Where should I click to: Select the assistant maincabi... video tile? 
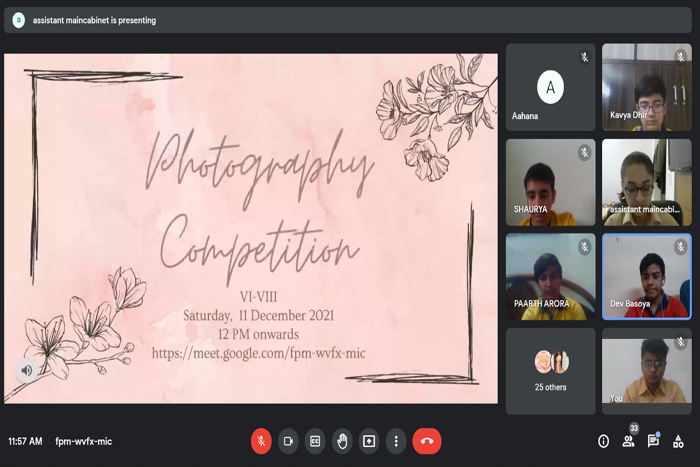[647, 182]
